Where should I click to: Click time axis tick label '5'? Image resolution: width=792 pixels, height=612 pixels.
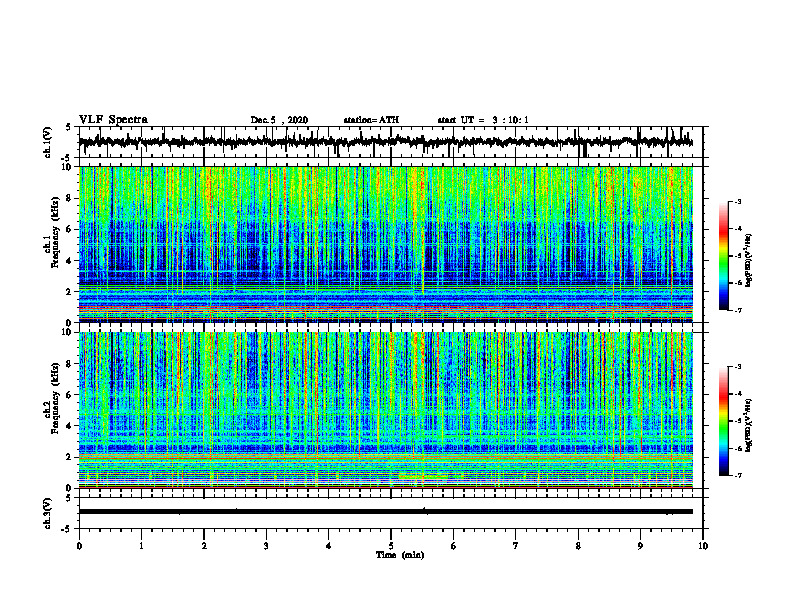pyautogui.click(x=391, y=546)
